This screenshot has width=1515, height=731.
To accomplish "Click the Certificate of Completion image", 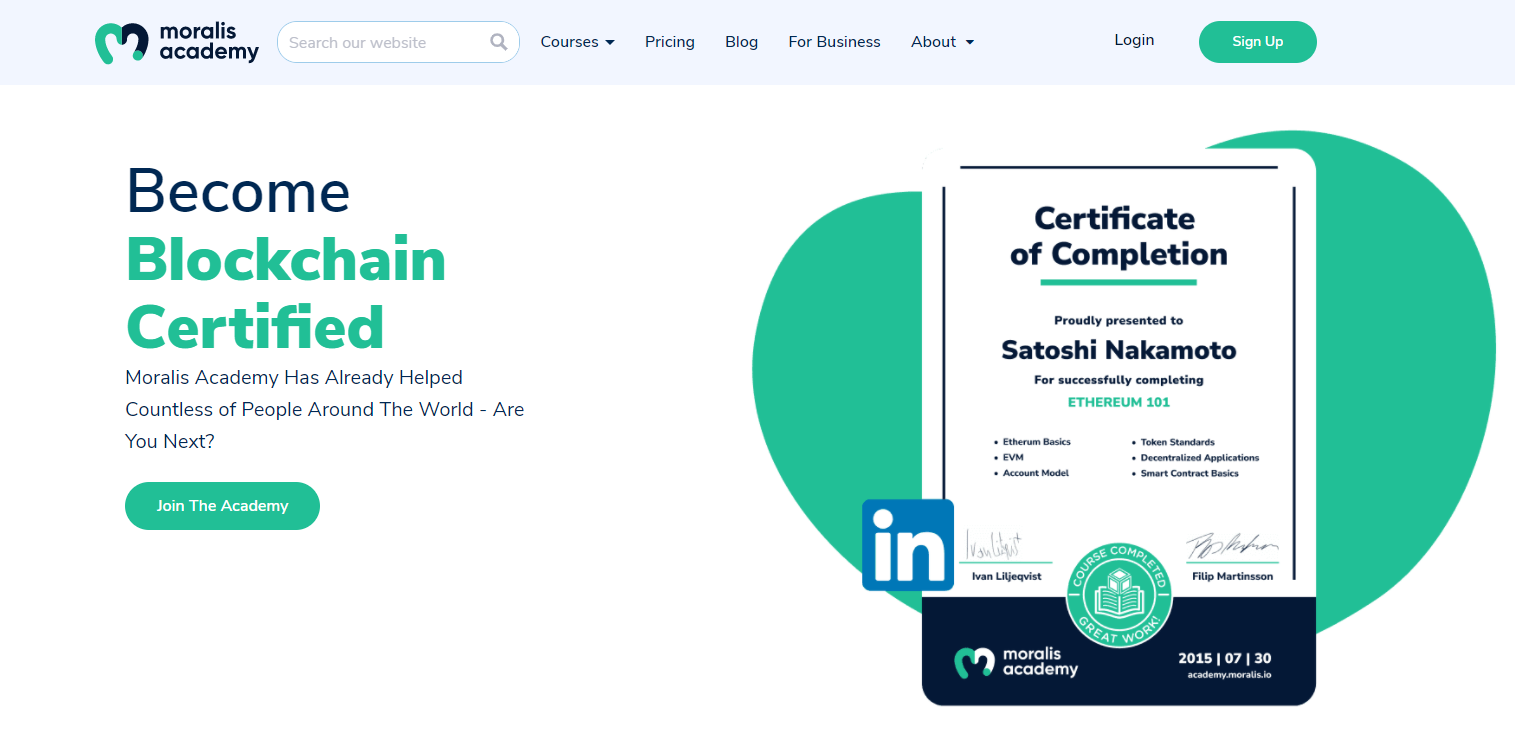I will (x=1118, y=427).
